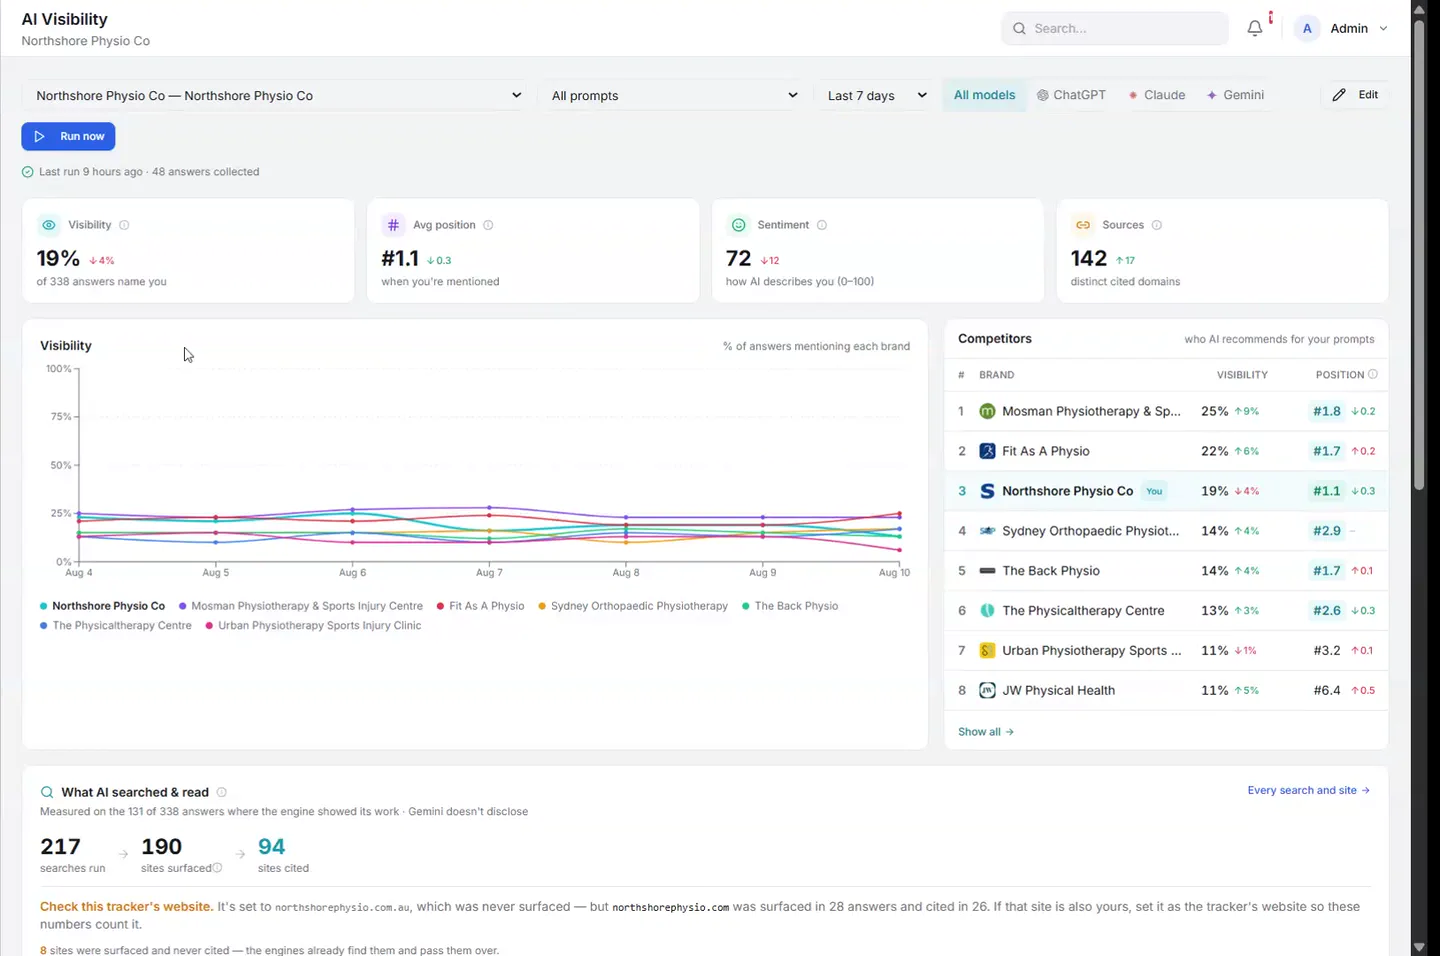Image resolution: width=1440 pixels, height=956 pixels.
Task: Toggle Mosman Physiotherapy legend series
Action: coord(301,606)
